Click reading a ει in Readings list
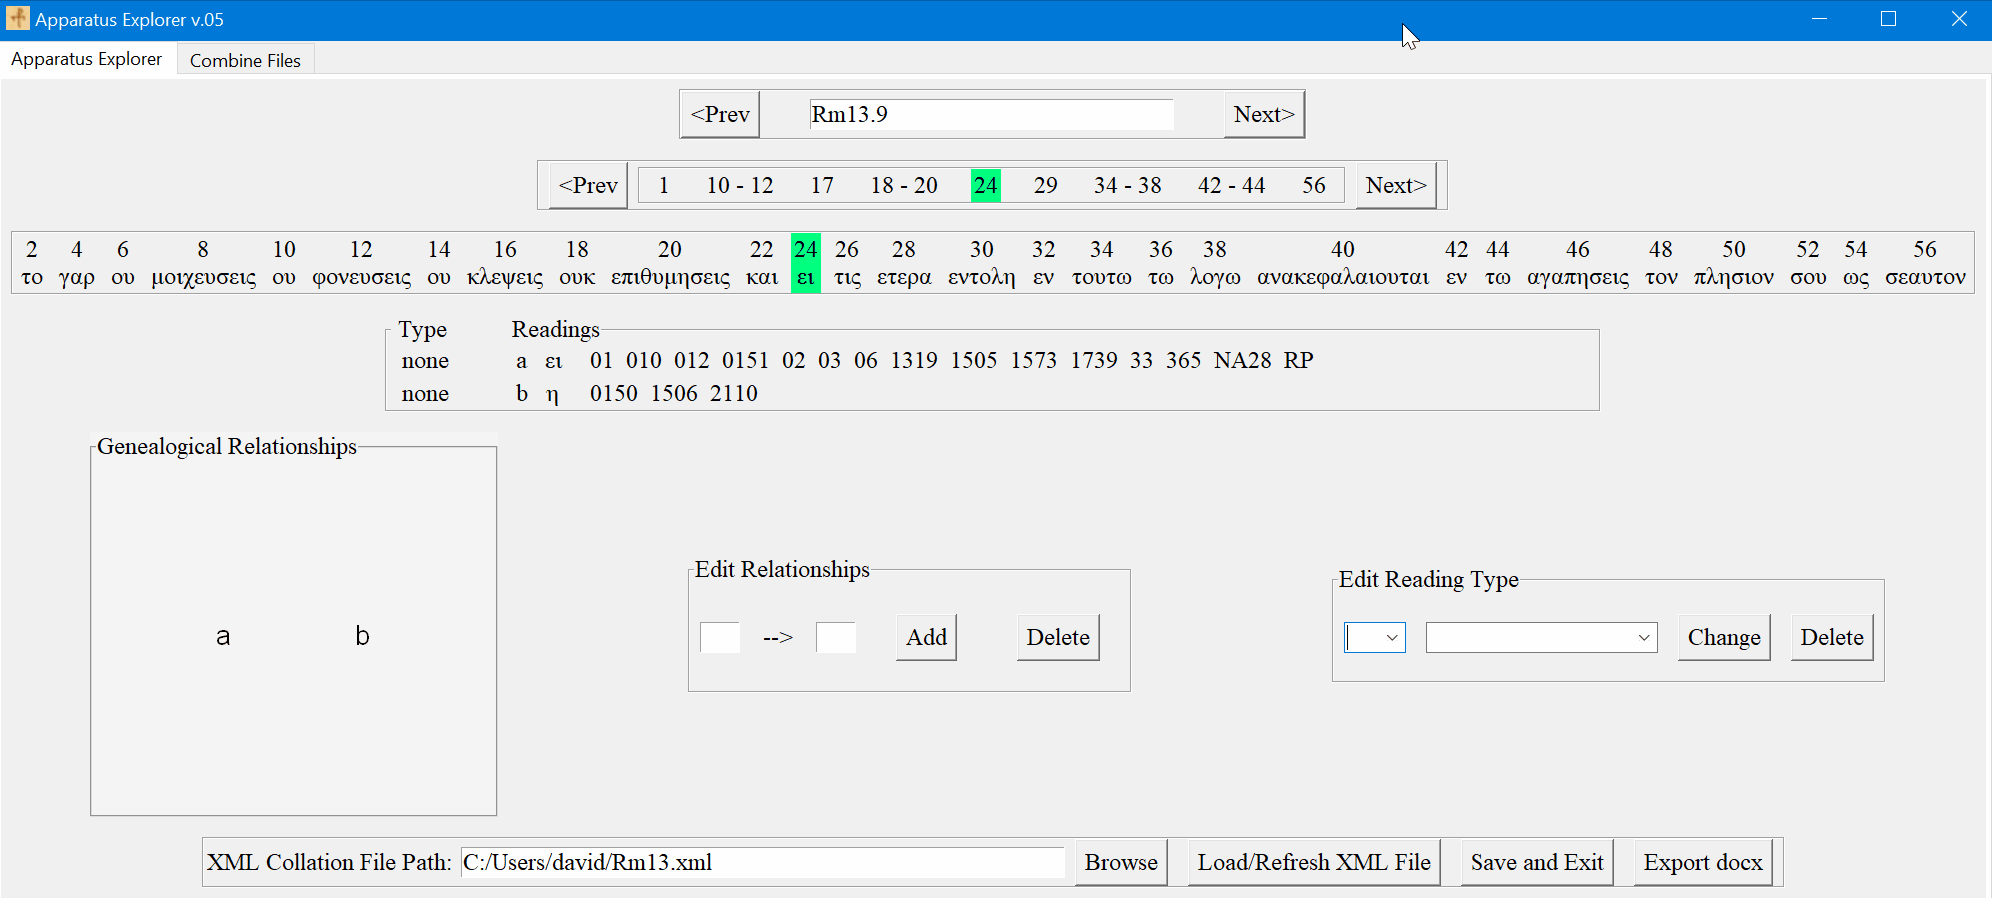The width and height of the screenshot is (1992, 898). [539, 360]
